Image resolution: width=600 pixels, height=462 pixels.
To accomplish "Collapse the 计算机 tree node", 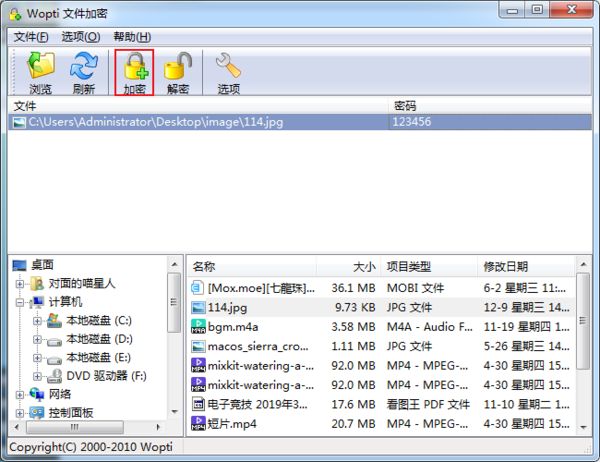I will [22, 302].
